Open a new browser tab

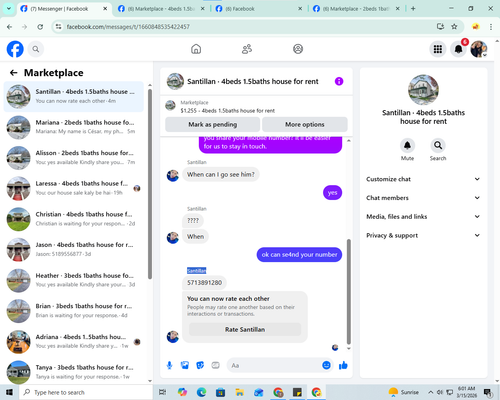[x=413, y=9]
